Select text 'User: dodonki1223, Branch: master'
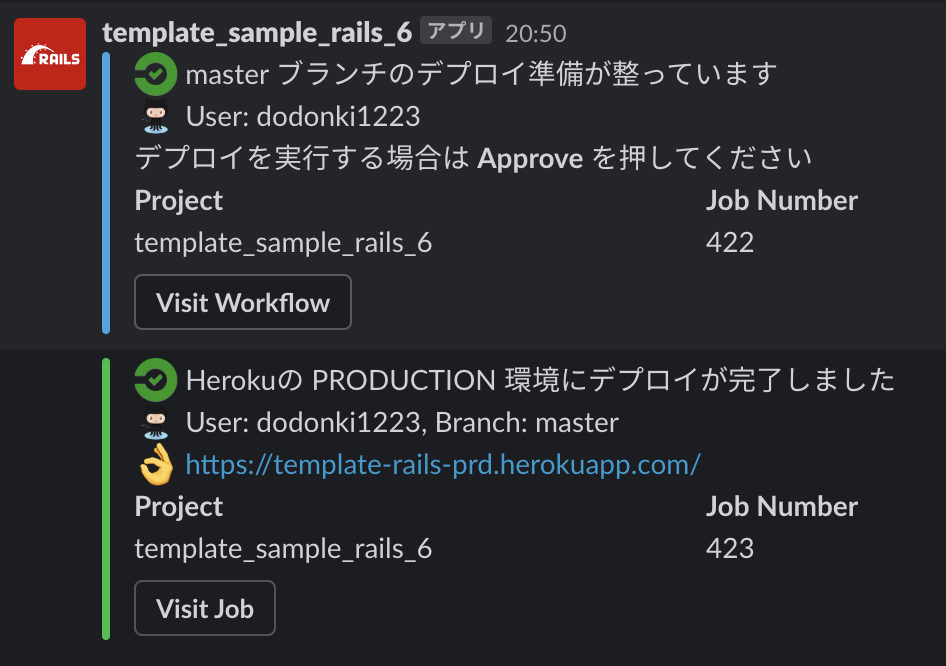 (402, 423)
